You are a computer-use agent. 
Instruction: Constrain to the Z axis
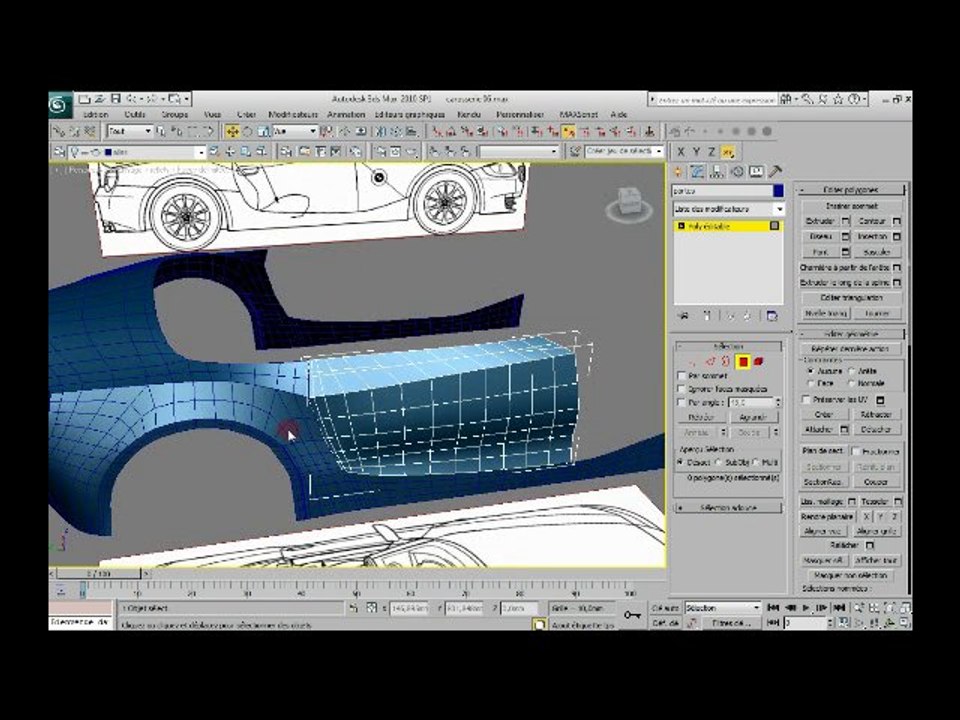(x=711, y=152)
